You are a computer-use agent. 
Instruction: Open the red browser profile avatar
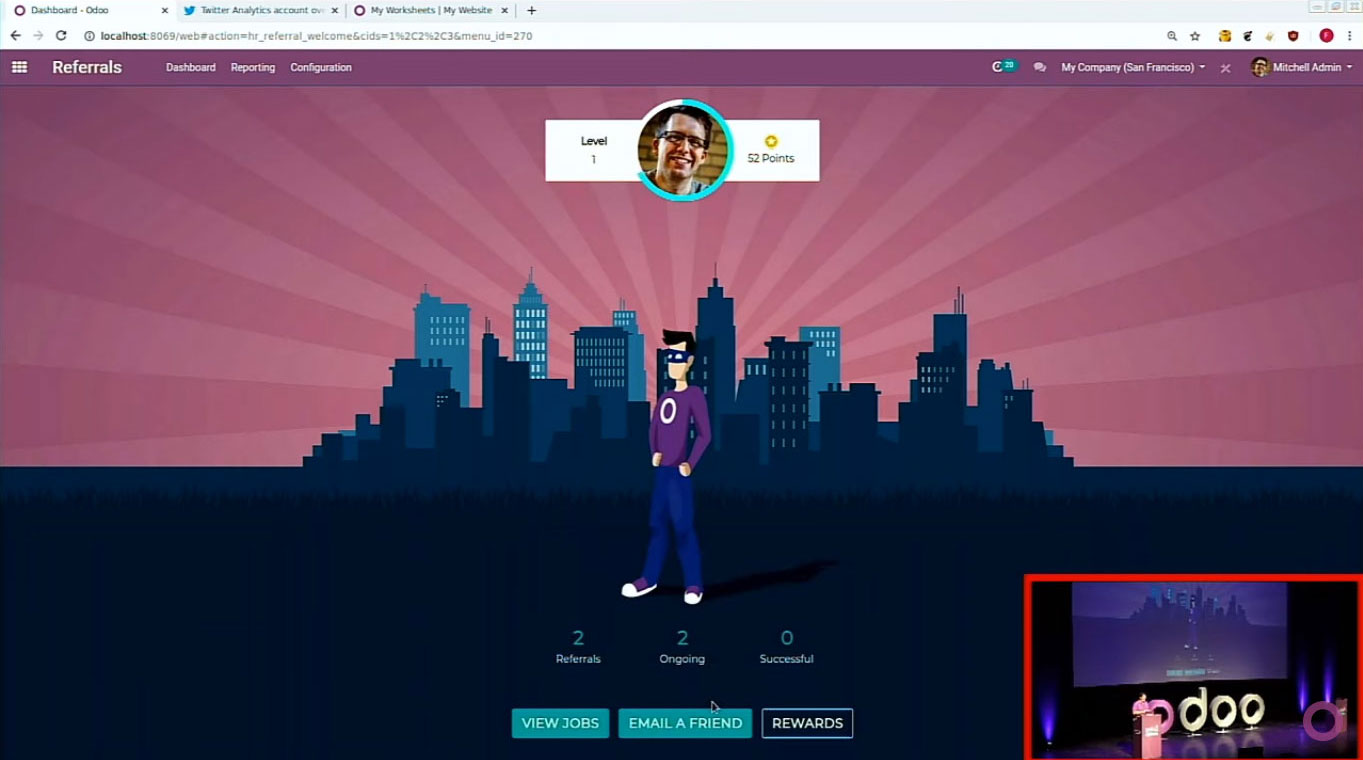[1326, 35]
